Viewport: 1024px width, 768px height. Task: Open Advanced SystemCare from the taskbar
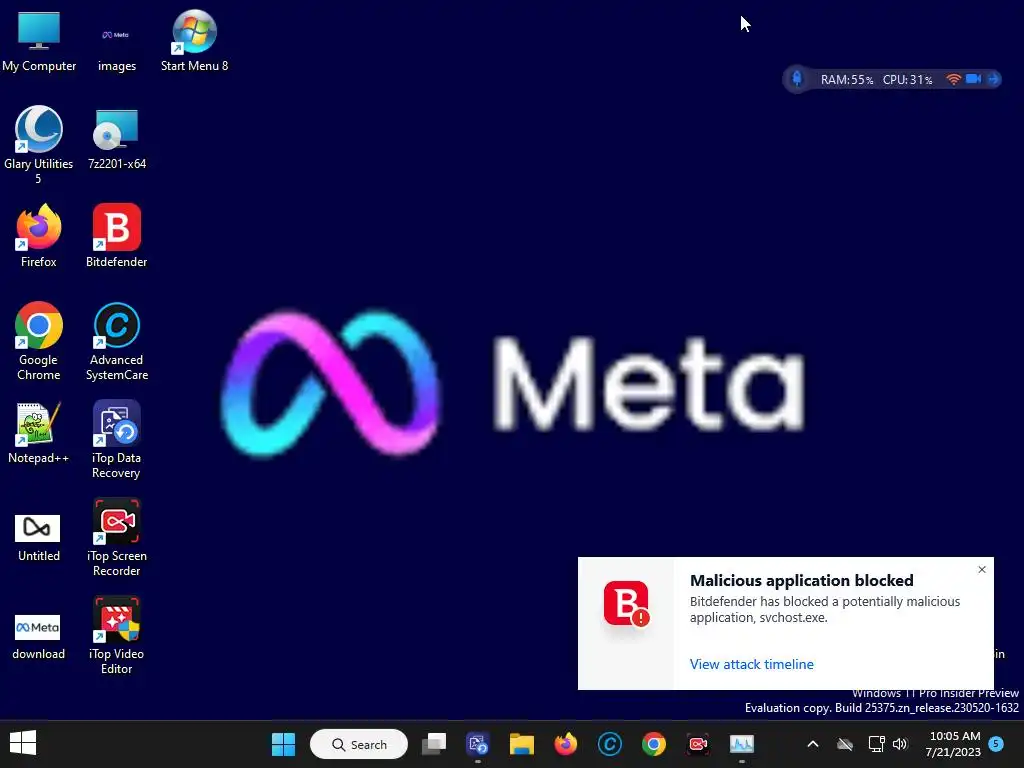click(x=609, y=744)
